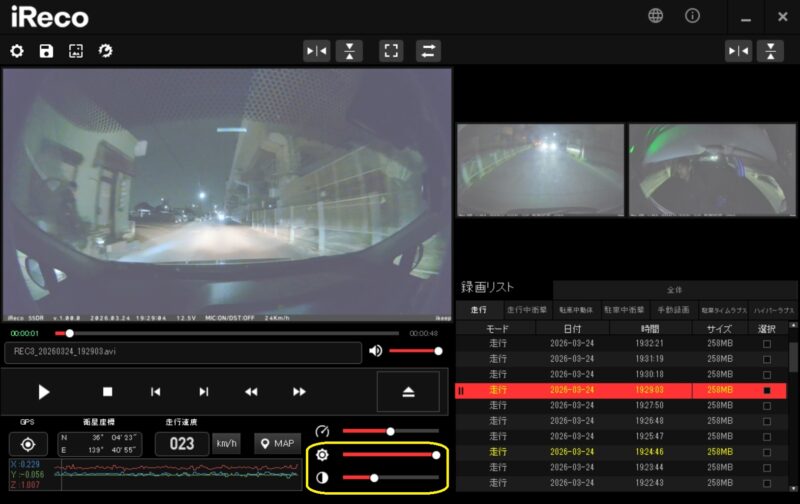Image resolution: width=800 pixels, height=504 pixels.
Task: Click the swap cameras arrows icon
Action: tap(429, 51)
